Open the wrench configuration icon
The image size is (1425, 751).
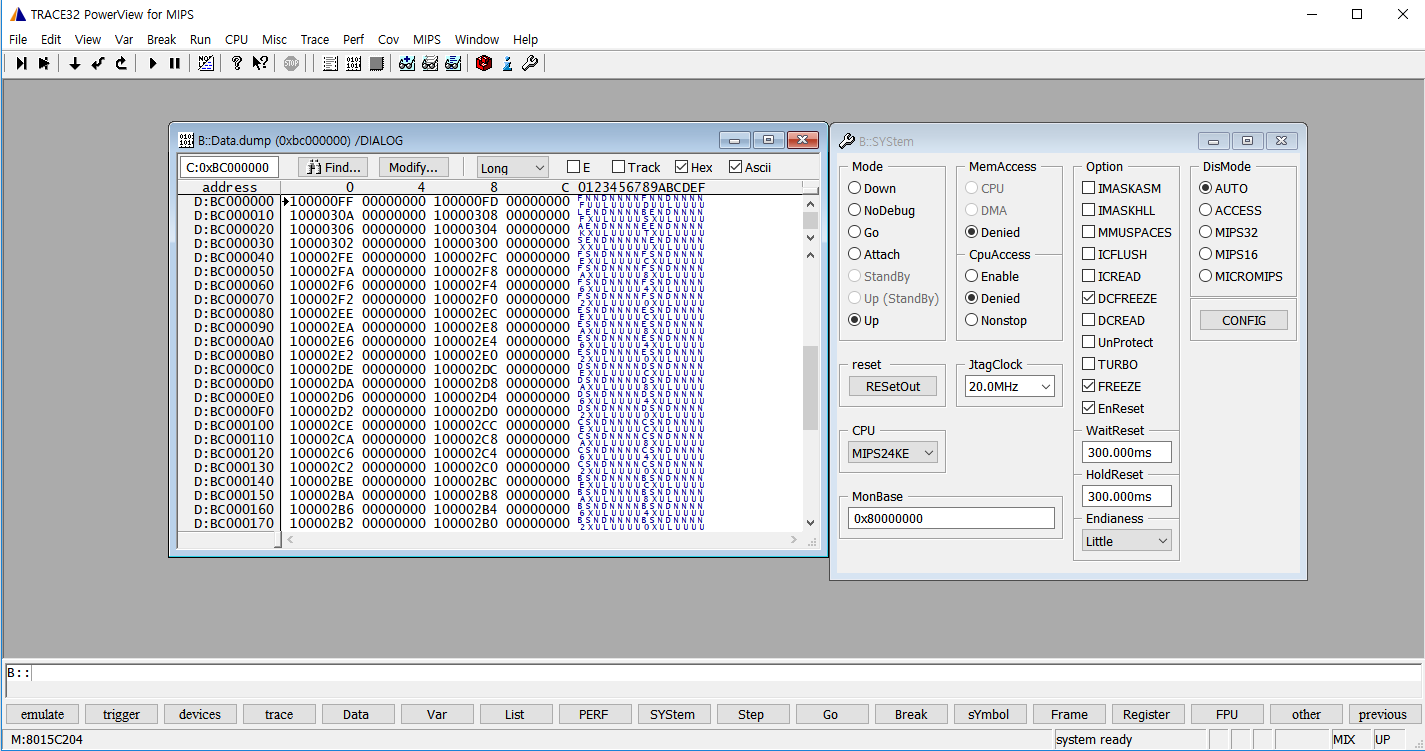(x=530, y=63)
